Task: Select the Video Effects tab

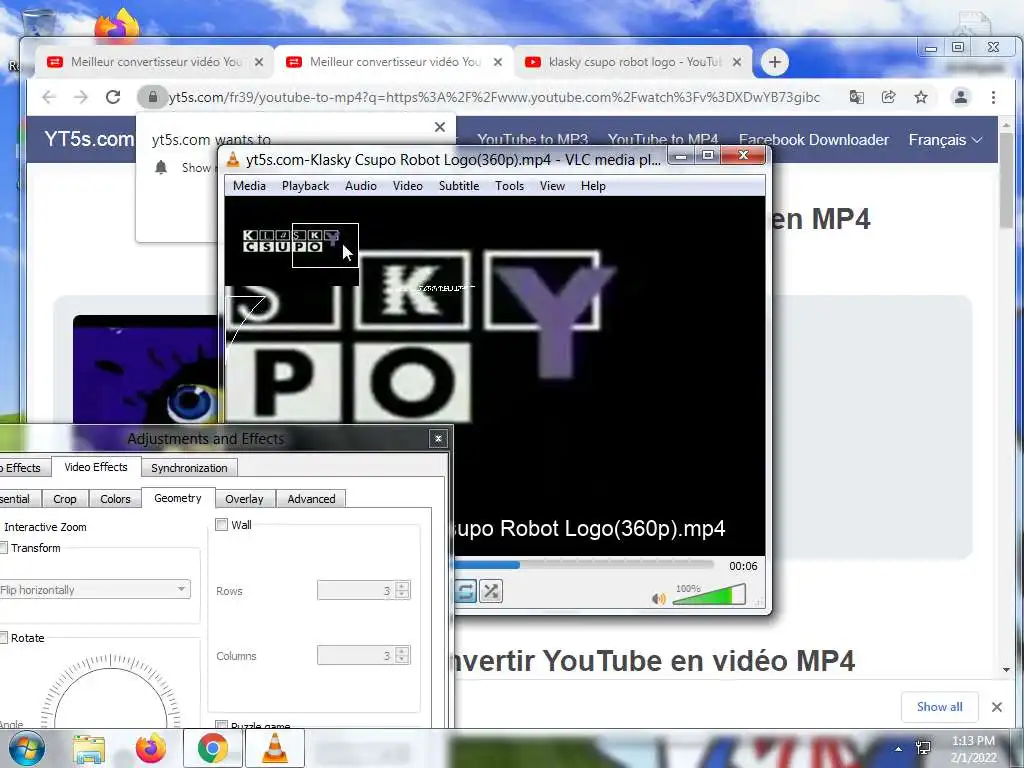Action: [x=96, y=467]
